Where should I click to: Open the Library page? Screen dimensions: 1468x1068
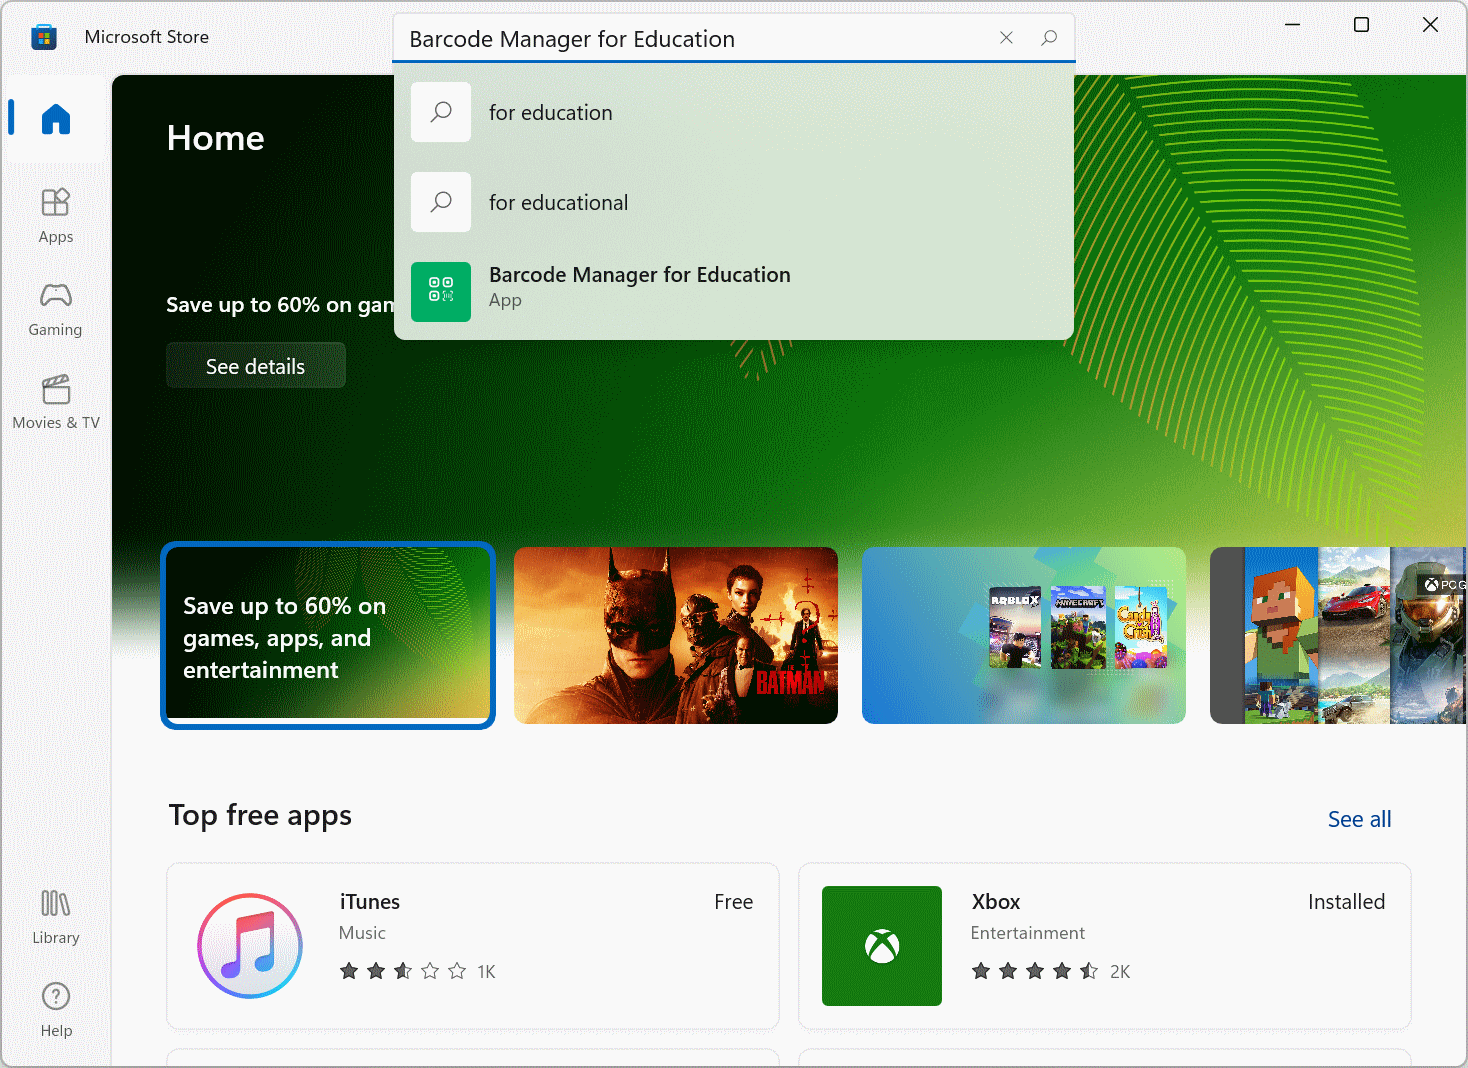(56, 917)
